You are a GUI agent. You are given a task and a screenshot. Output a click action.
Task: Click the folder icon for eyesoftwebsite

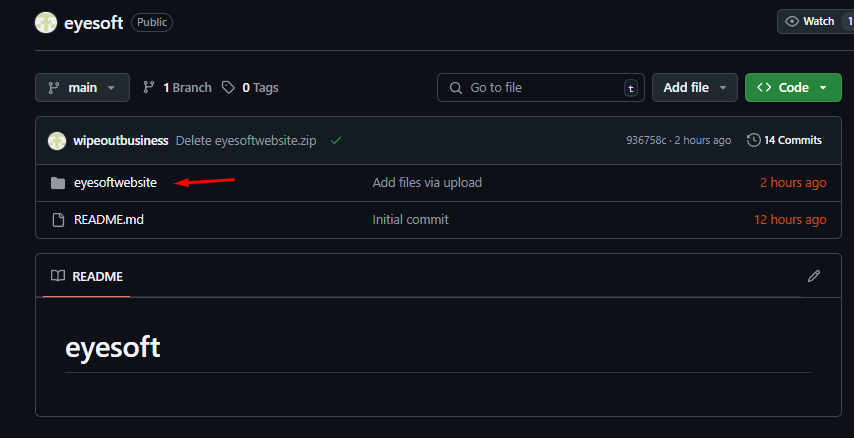pos(58,182)
